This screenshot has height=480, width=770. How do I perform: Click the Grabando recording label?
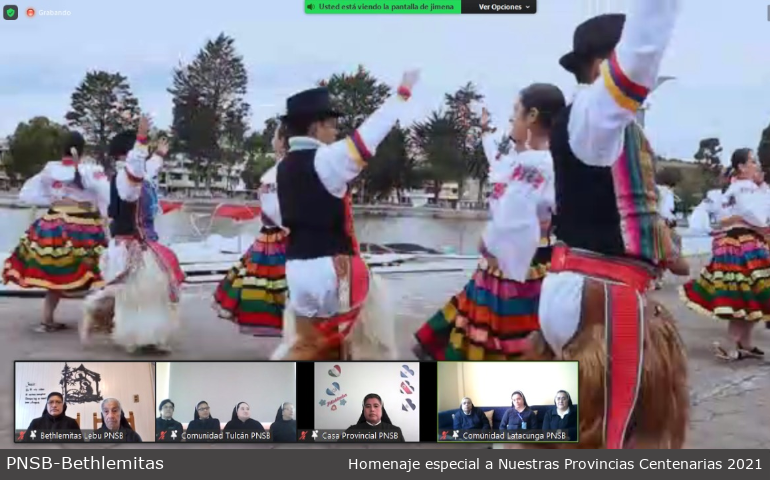(x=54, y=12)
